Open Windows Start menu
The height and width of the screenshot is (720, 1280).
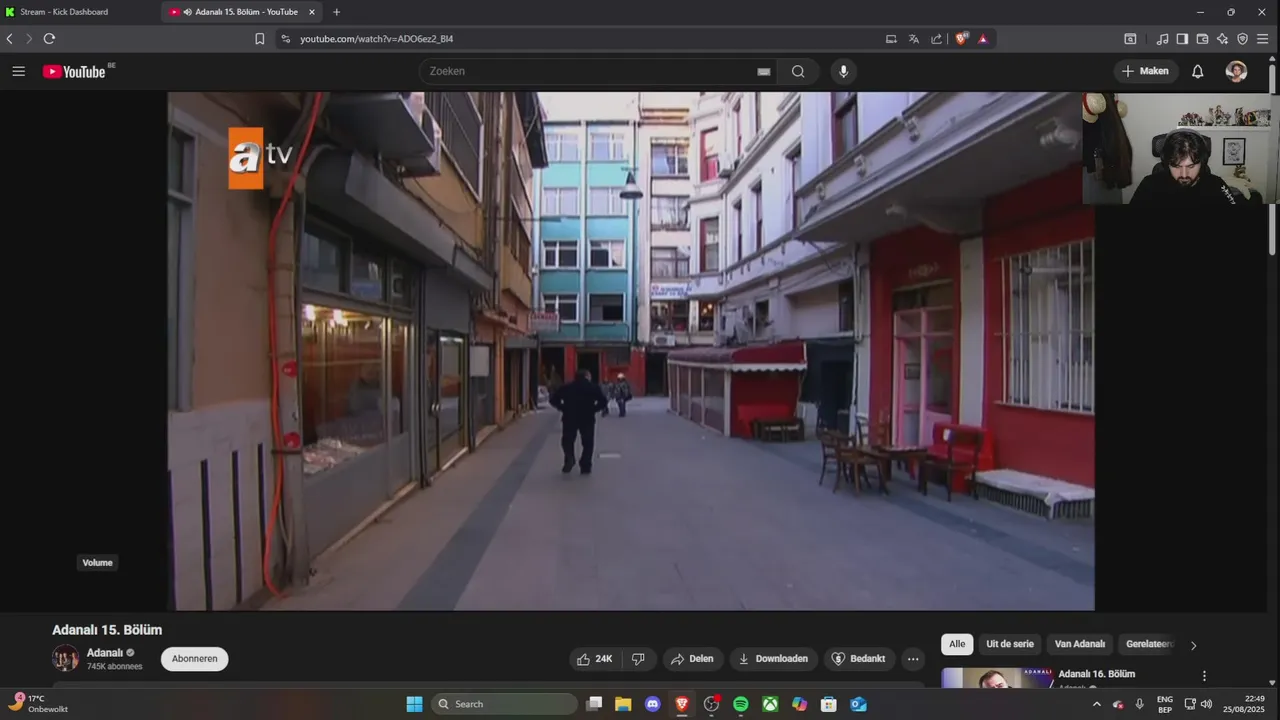[x=414, y=704]
